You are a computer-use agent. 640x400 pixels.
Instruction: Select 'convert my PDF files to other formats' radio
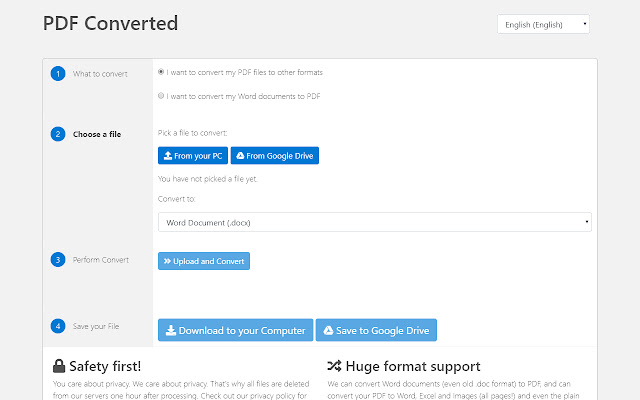click(x=161, y=72)
